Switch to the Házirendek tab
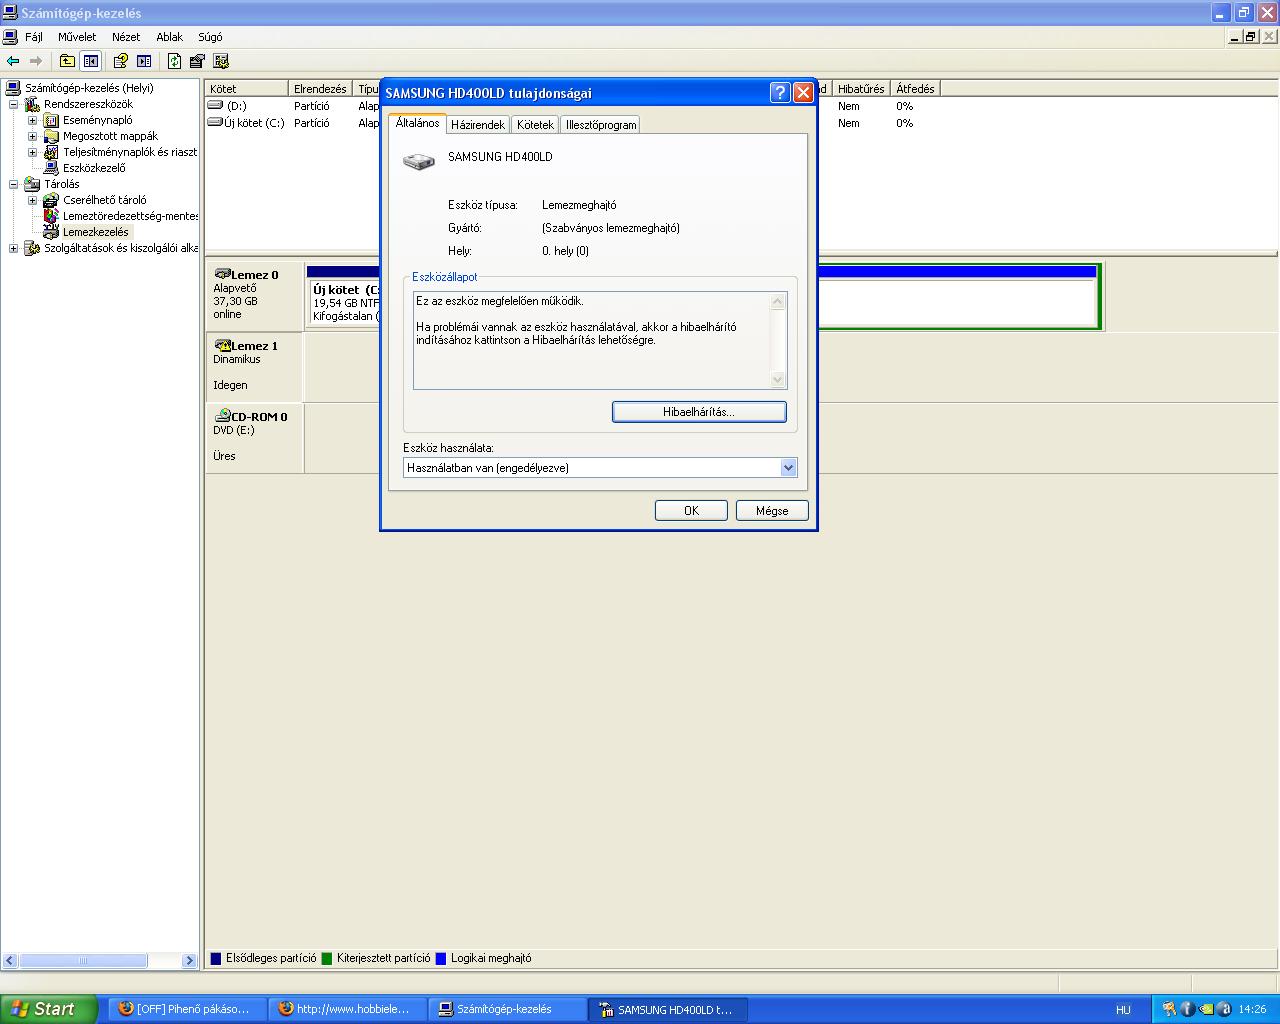This screenshot has height=1024, width=1280. pos(478,125)
